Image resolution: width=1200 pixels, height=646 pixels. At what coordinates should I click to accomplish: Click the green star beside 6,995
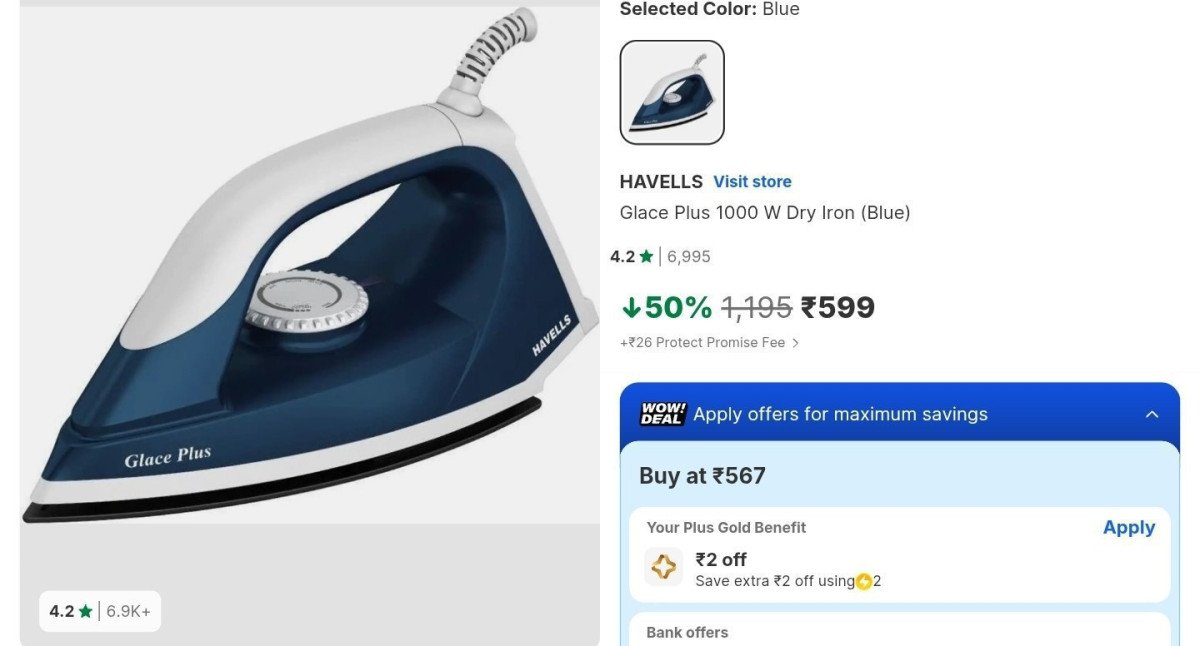[x=646, y=257]
